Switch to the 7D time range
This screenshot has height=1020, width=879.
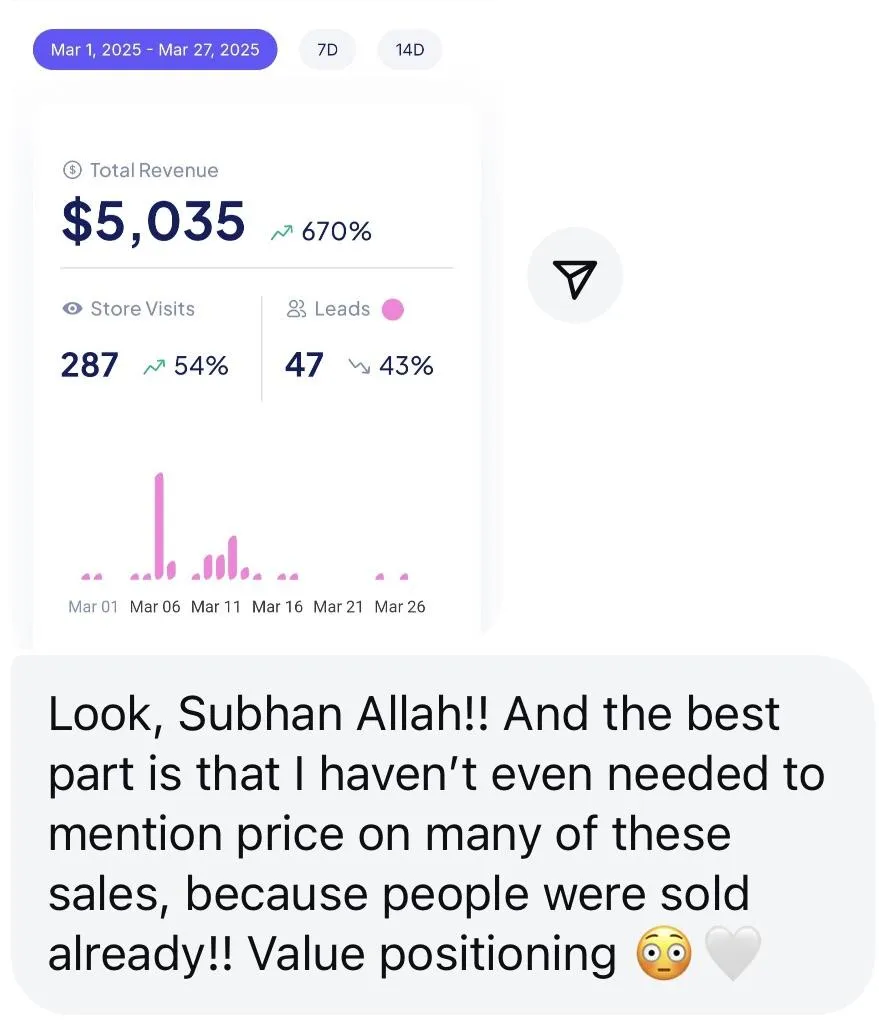(327, 49)
